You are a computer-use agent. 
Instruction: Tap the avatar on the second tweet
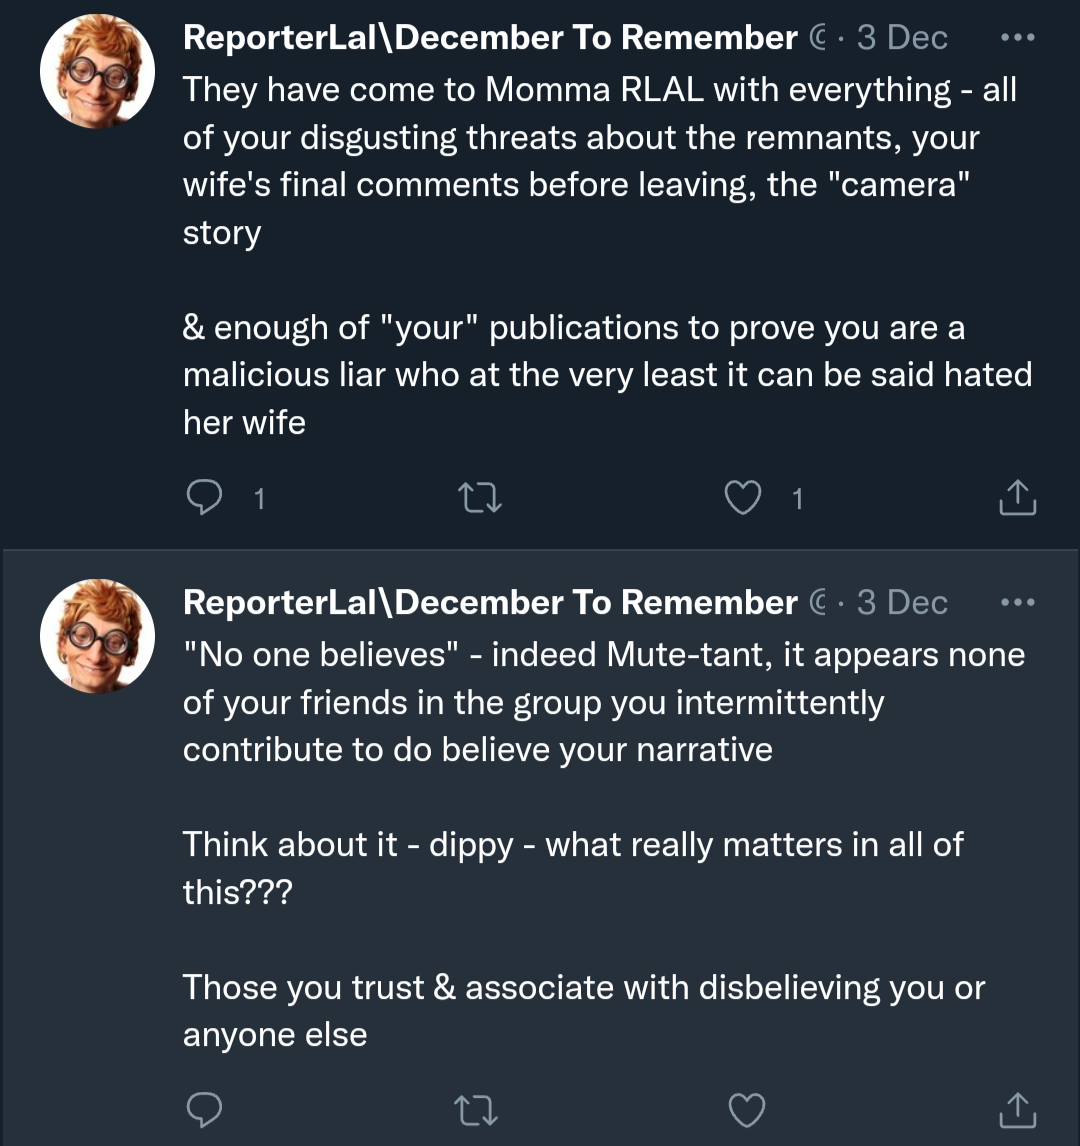pyautogui.click(x=97, y=636)
